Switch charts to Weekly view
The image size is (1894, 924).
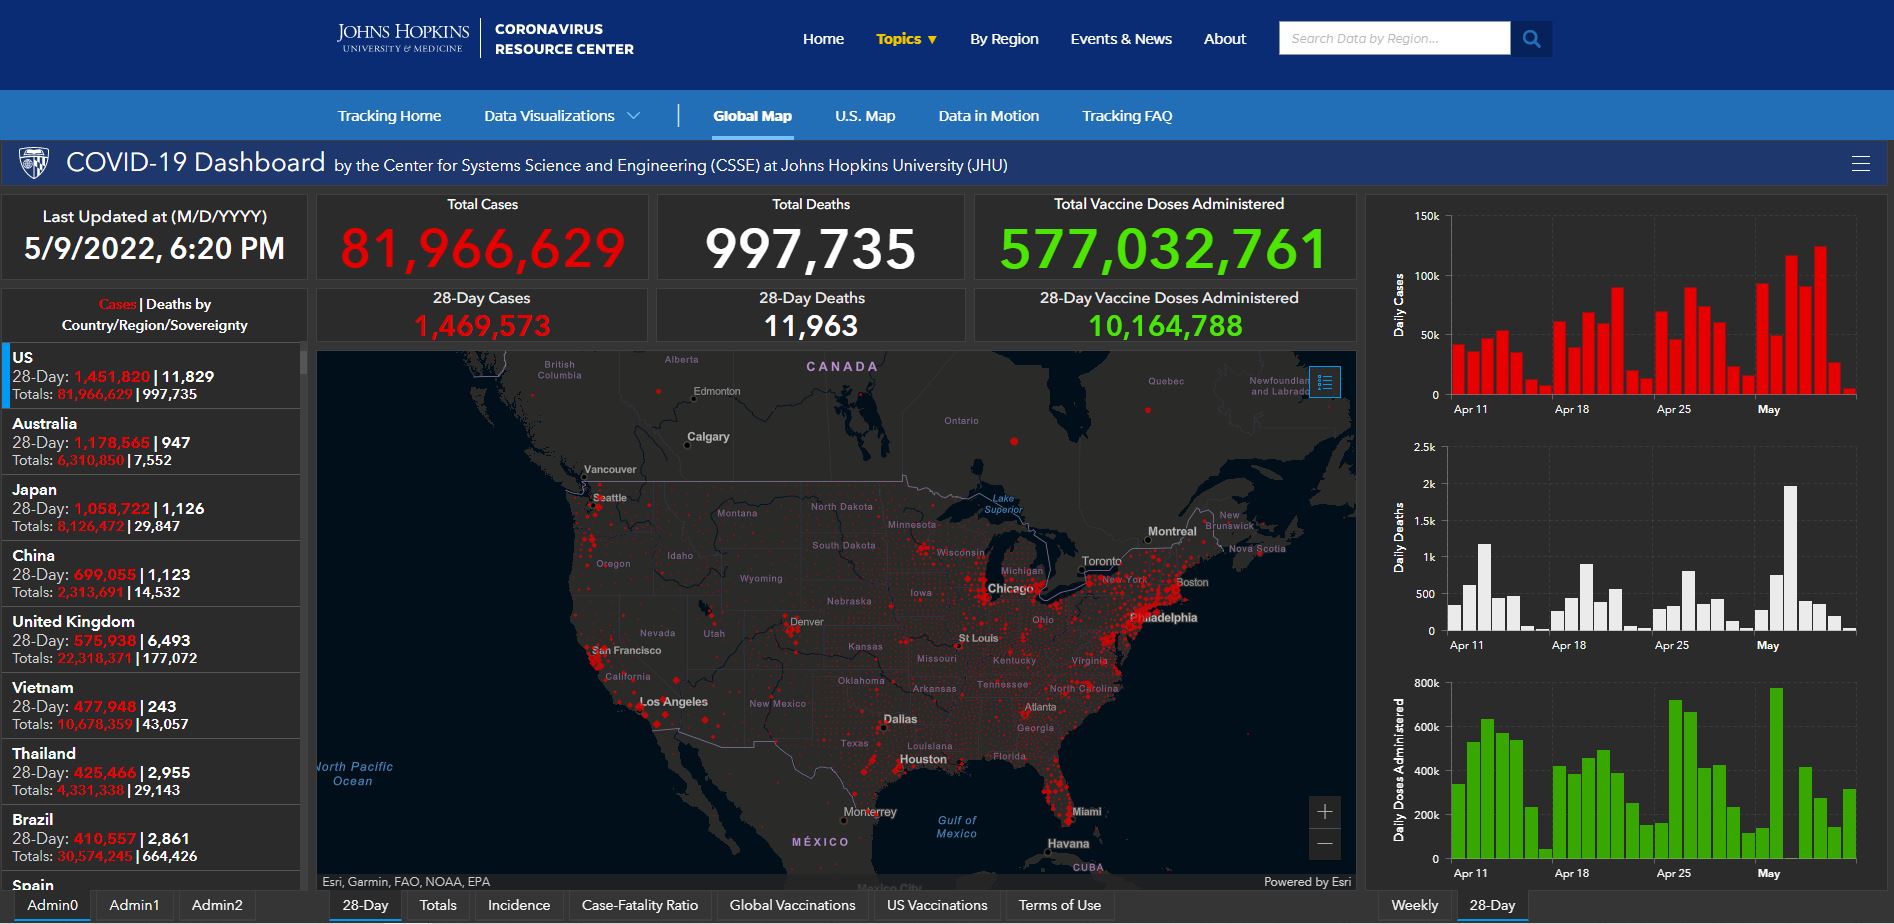(x=1414, y=905)
